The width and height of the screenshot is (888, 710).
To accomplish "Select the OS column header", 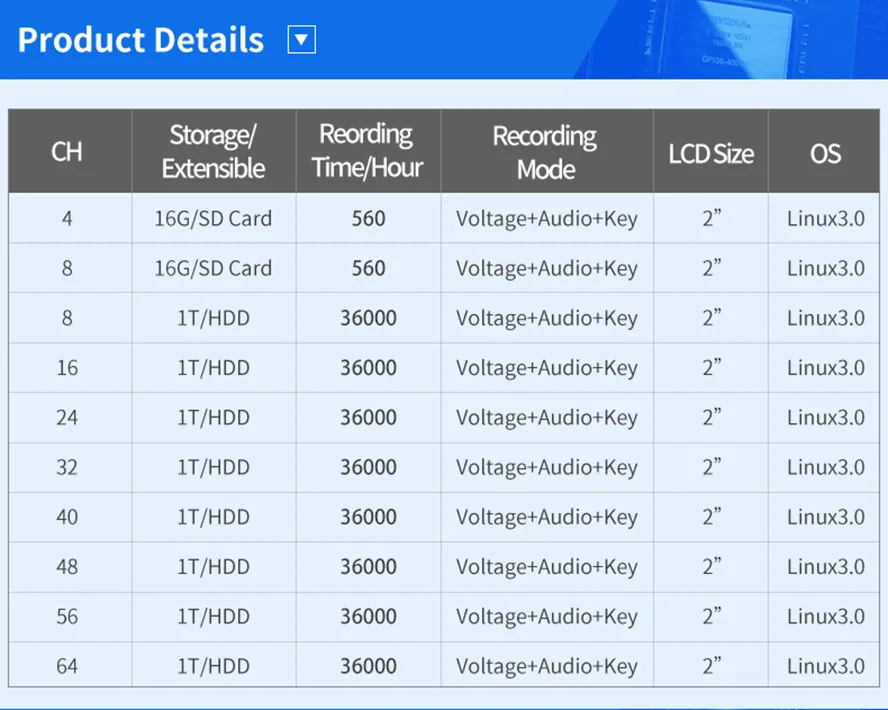I will 825,153.
